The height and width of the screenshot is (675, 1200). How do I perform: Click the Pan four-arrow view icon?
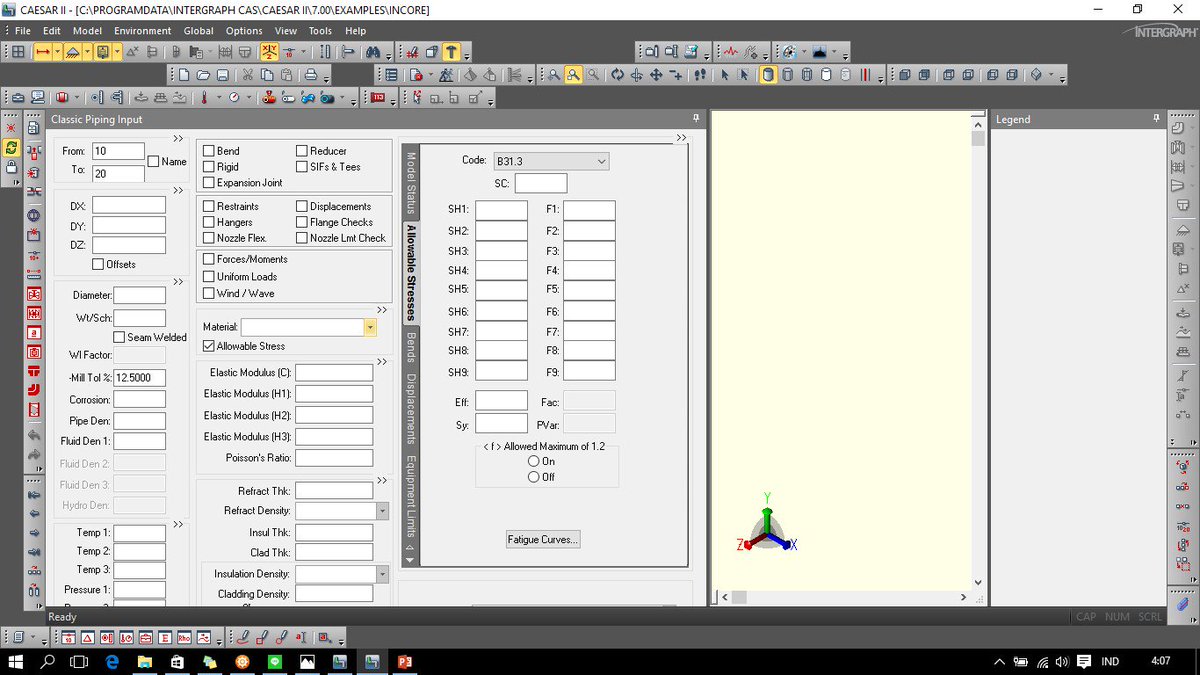[x=656, y=75]
